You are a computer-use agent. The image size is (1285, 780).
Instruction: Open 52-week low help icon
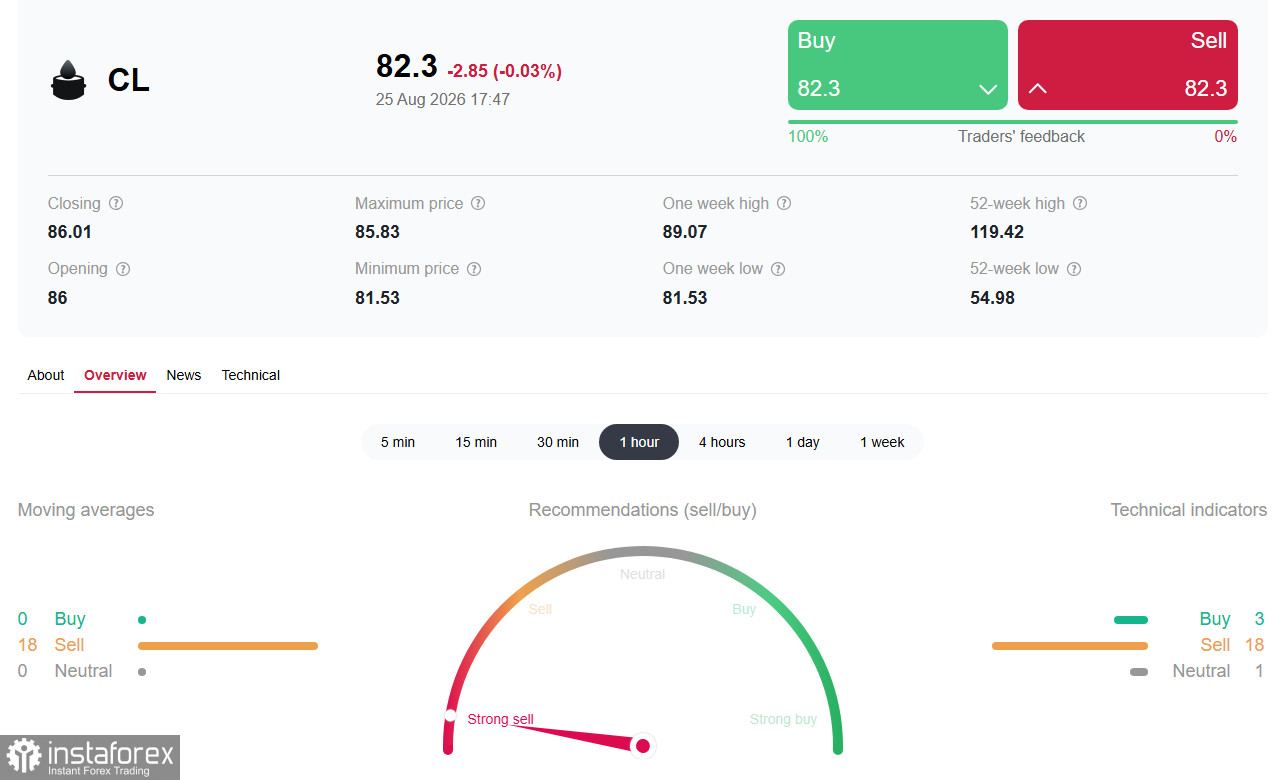coord(1074,269)
